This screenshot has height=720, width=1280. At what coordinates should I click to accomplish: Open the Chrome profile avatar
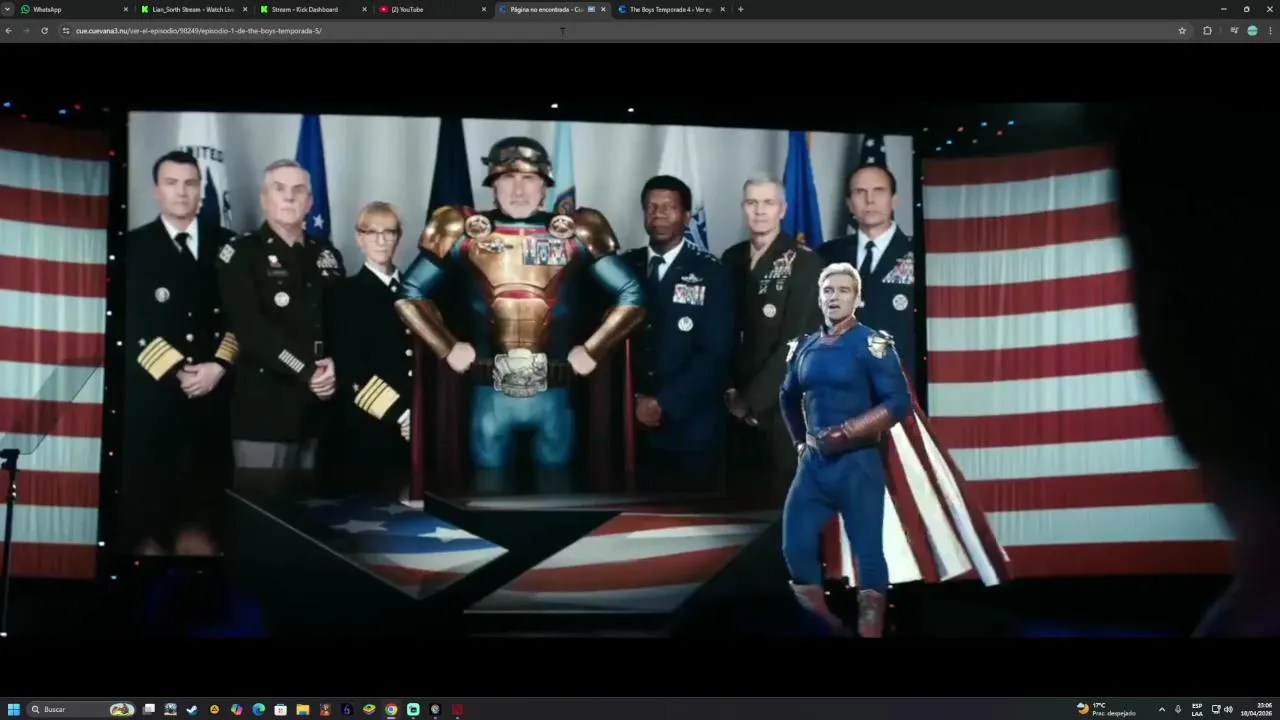tap(1252, 31)
